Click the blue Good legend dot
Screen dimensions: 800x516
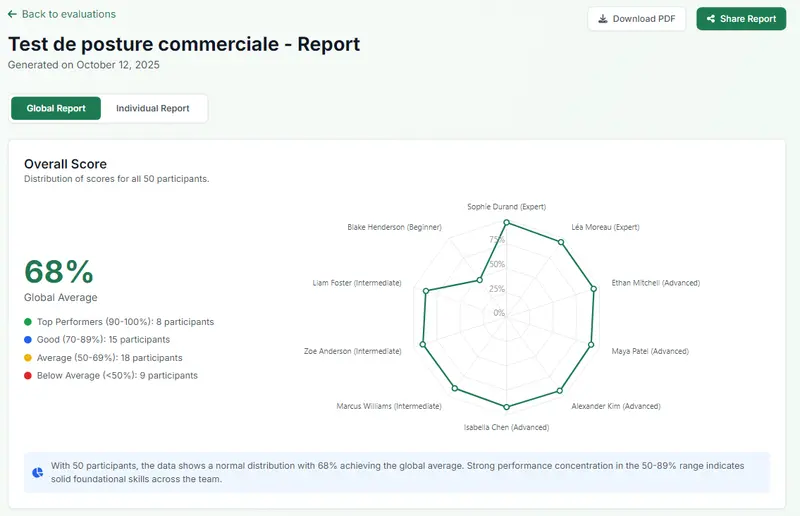coord(28,340)
